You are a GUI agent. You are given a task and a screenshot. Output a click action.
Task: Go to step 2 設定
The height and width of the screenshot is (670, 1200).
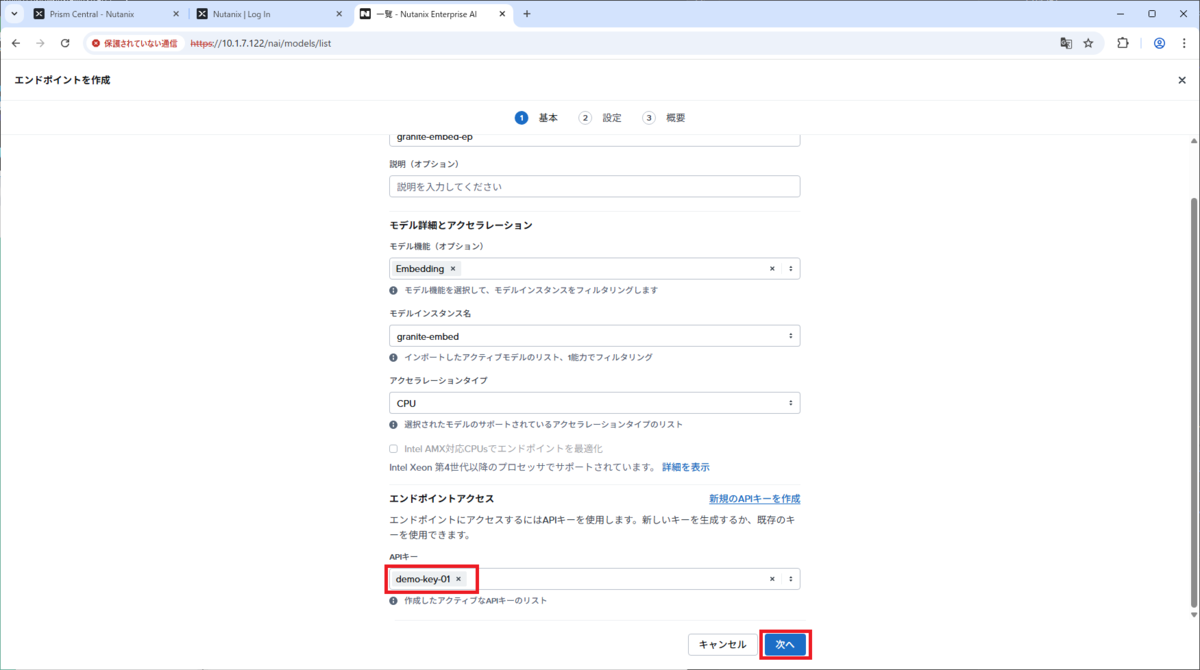(x=601, y=118)
